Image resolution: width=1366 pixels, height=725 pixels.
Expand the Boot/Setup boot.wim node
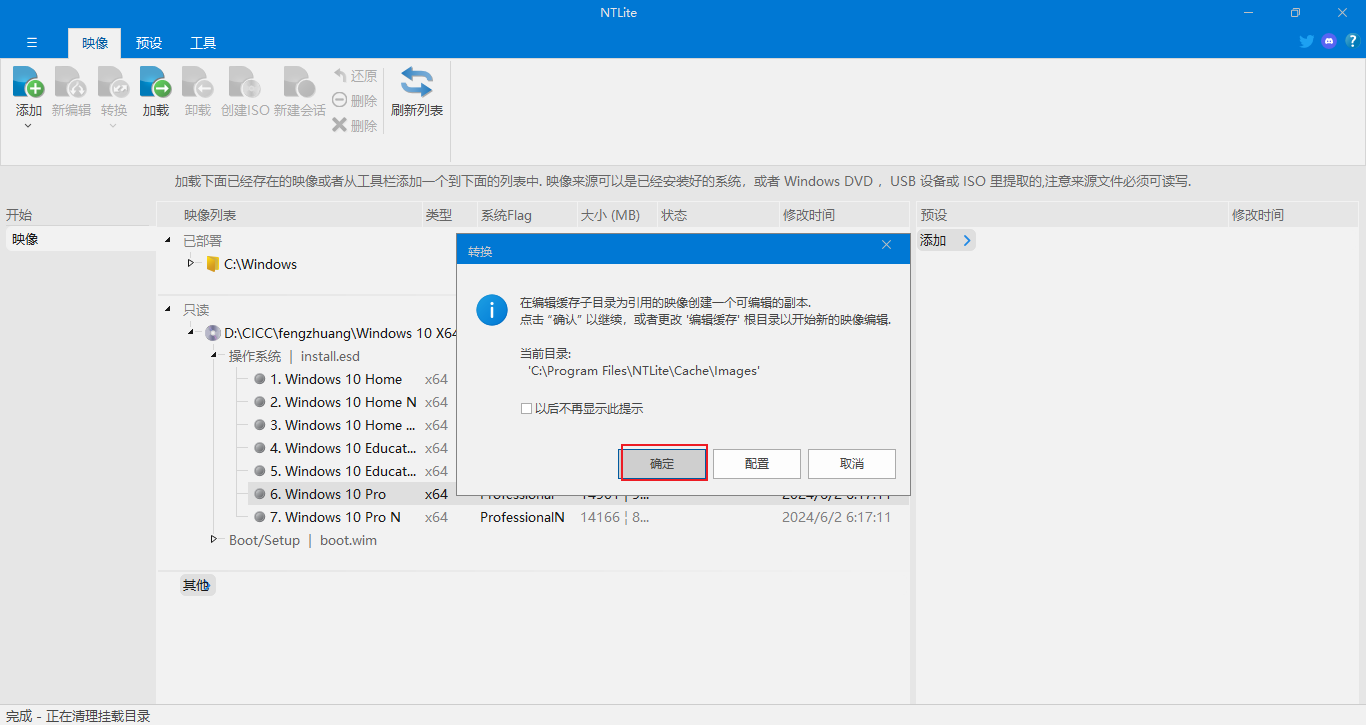click(x=214, y=540)
